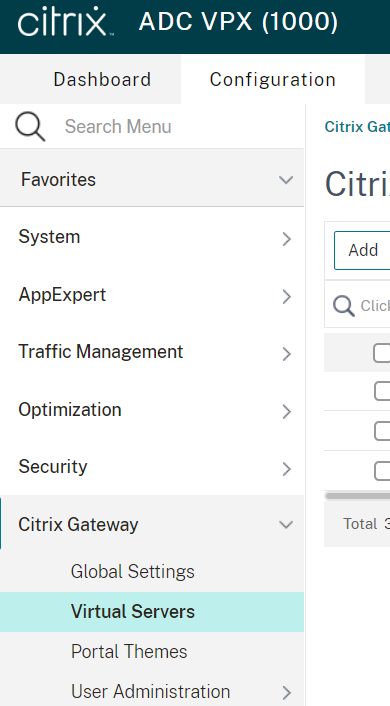Click the Search Menu magnifier icon

point(30,127)
